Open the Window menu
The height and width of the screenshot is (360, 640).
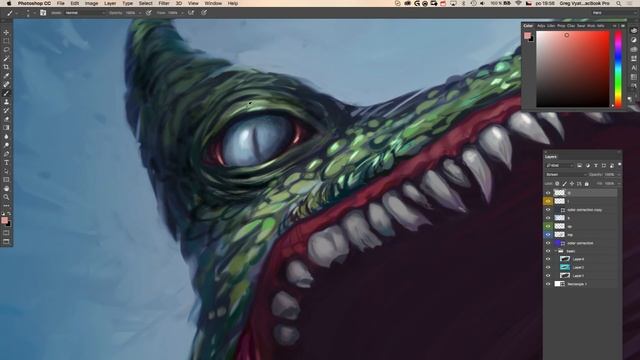(x=213, y=3)
